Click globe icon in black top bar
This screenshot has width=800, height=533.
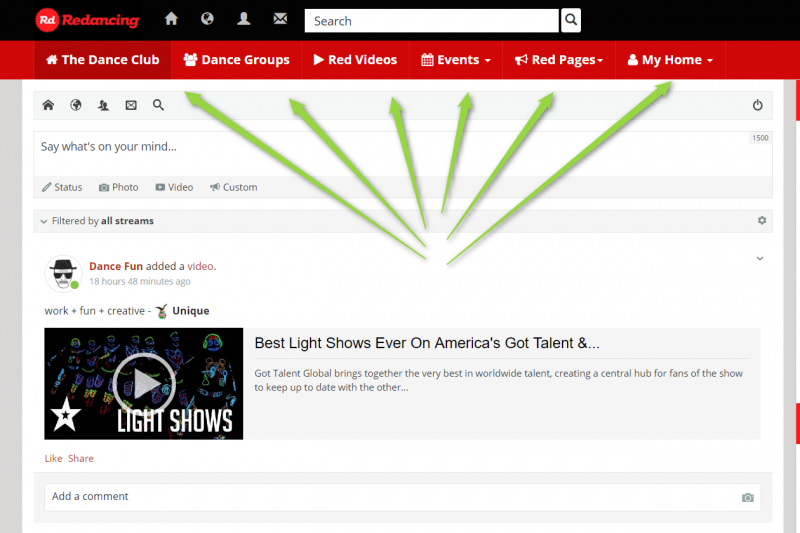click(207, 19)
